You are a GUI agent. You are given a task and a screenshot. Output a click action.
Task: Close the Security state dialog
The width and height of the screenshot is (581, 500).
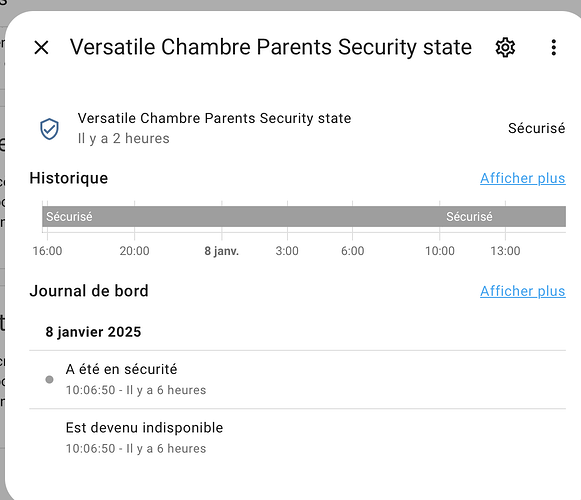(41, 47)
